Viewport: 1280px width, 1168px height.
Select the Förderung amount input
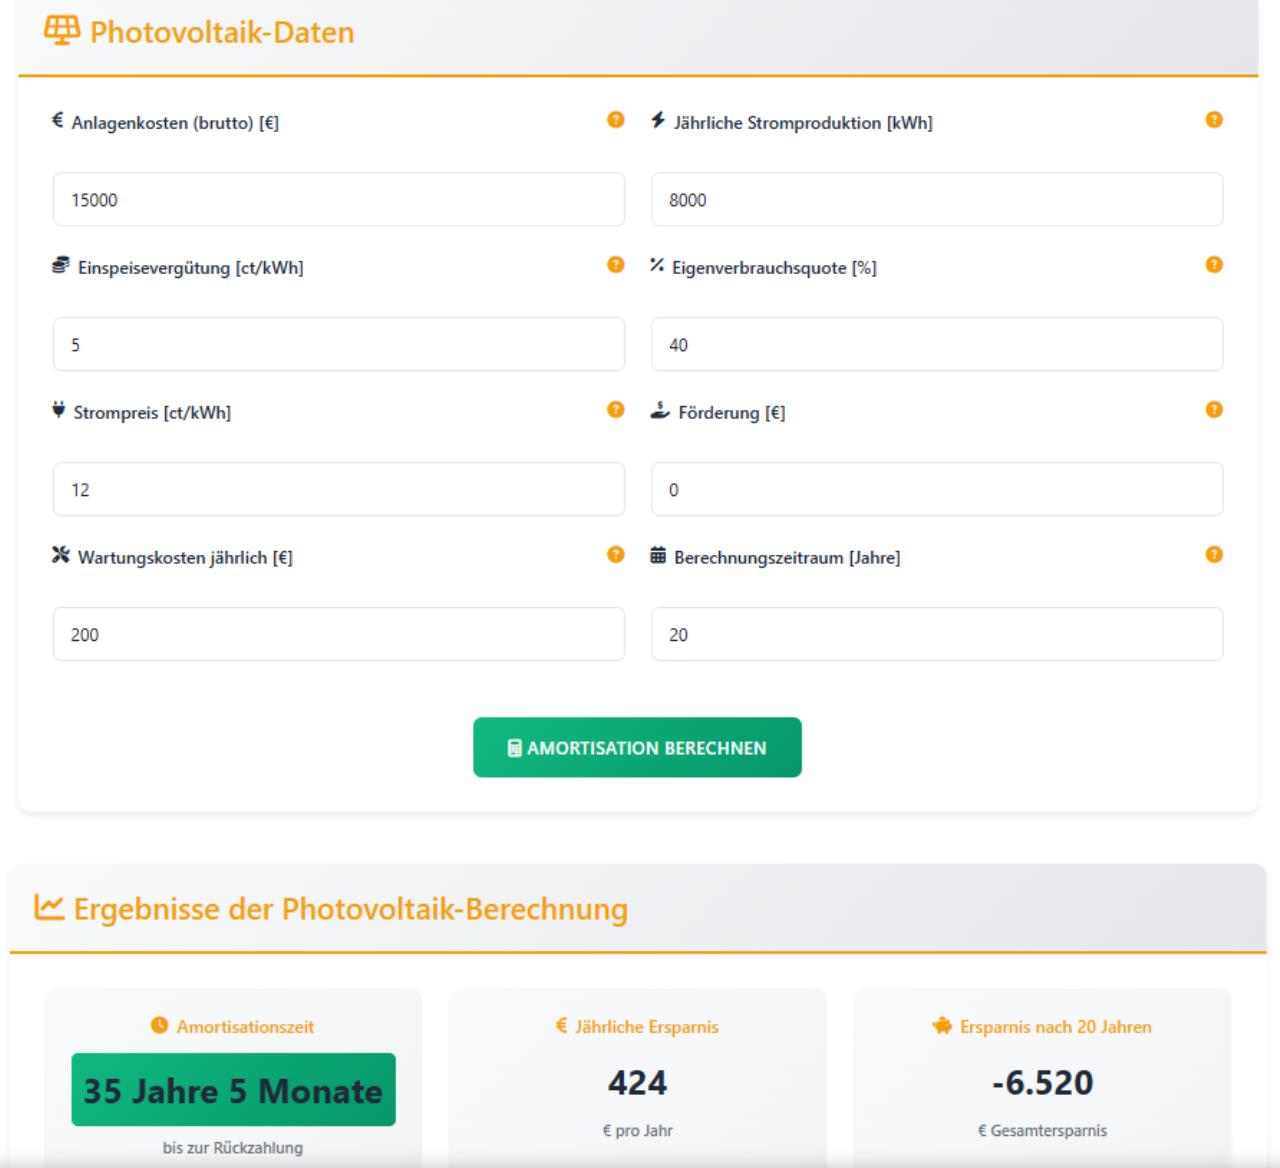(x=936, y=490)
